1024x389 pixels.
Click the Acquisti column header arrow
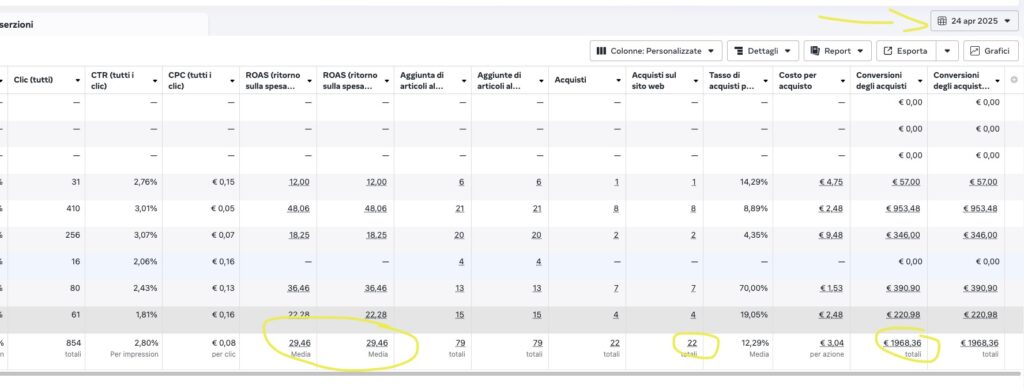(618, 81)
